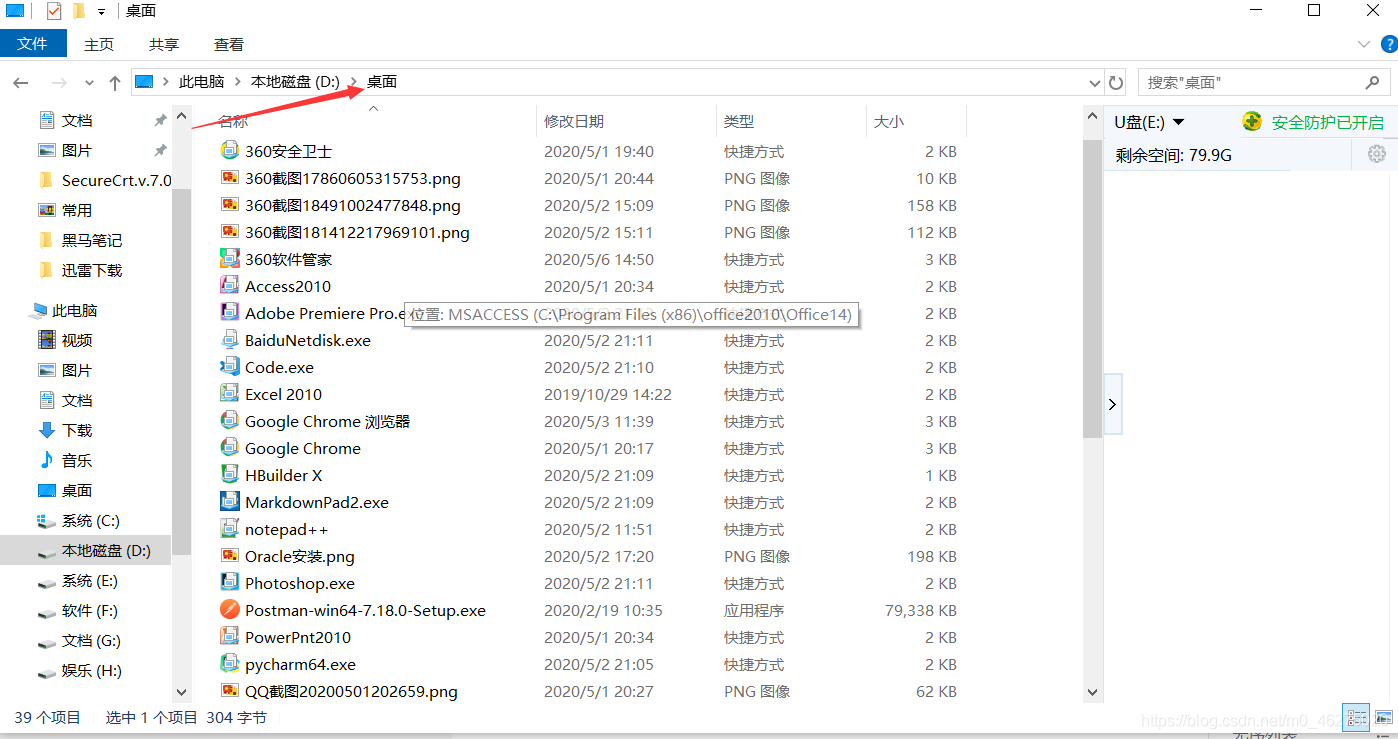This screenshot has width=1398, height=739.
Task: Click the help question mark icon
Action: click(1389, 44)
